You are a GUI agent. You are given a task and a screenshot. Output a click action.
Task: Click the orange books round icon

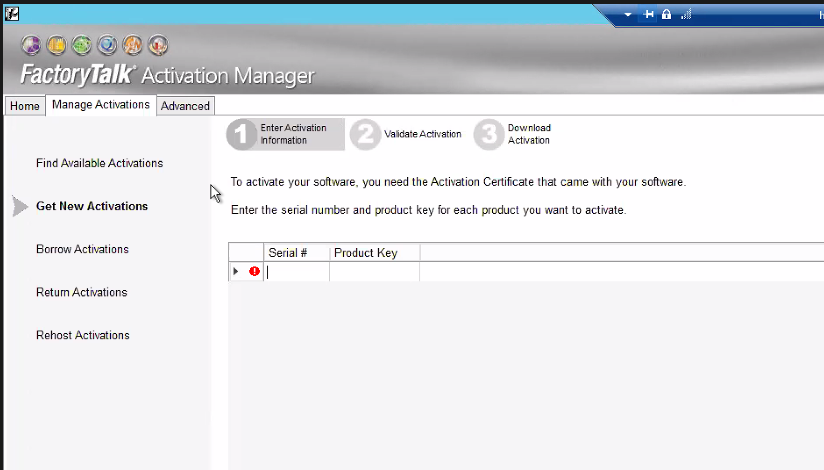click(56, 45)
